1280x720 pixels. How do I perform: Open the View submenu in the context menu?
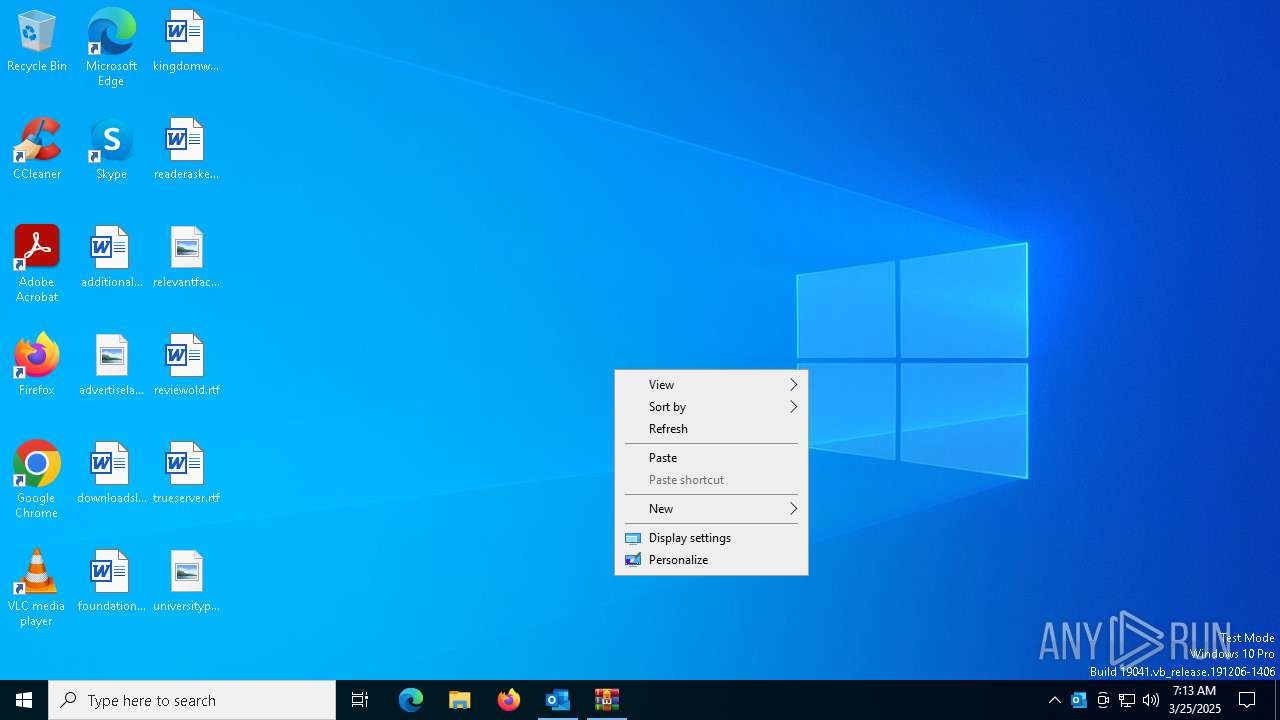[x=711, y=385]
